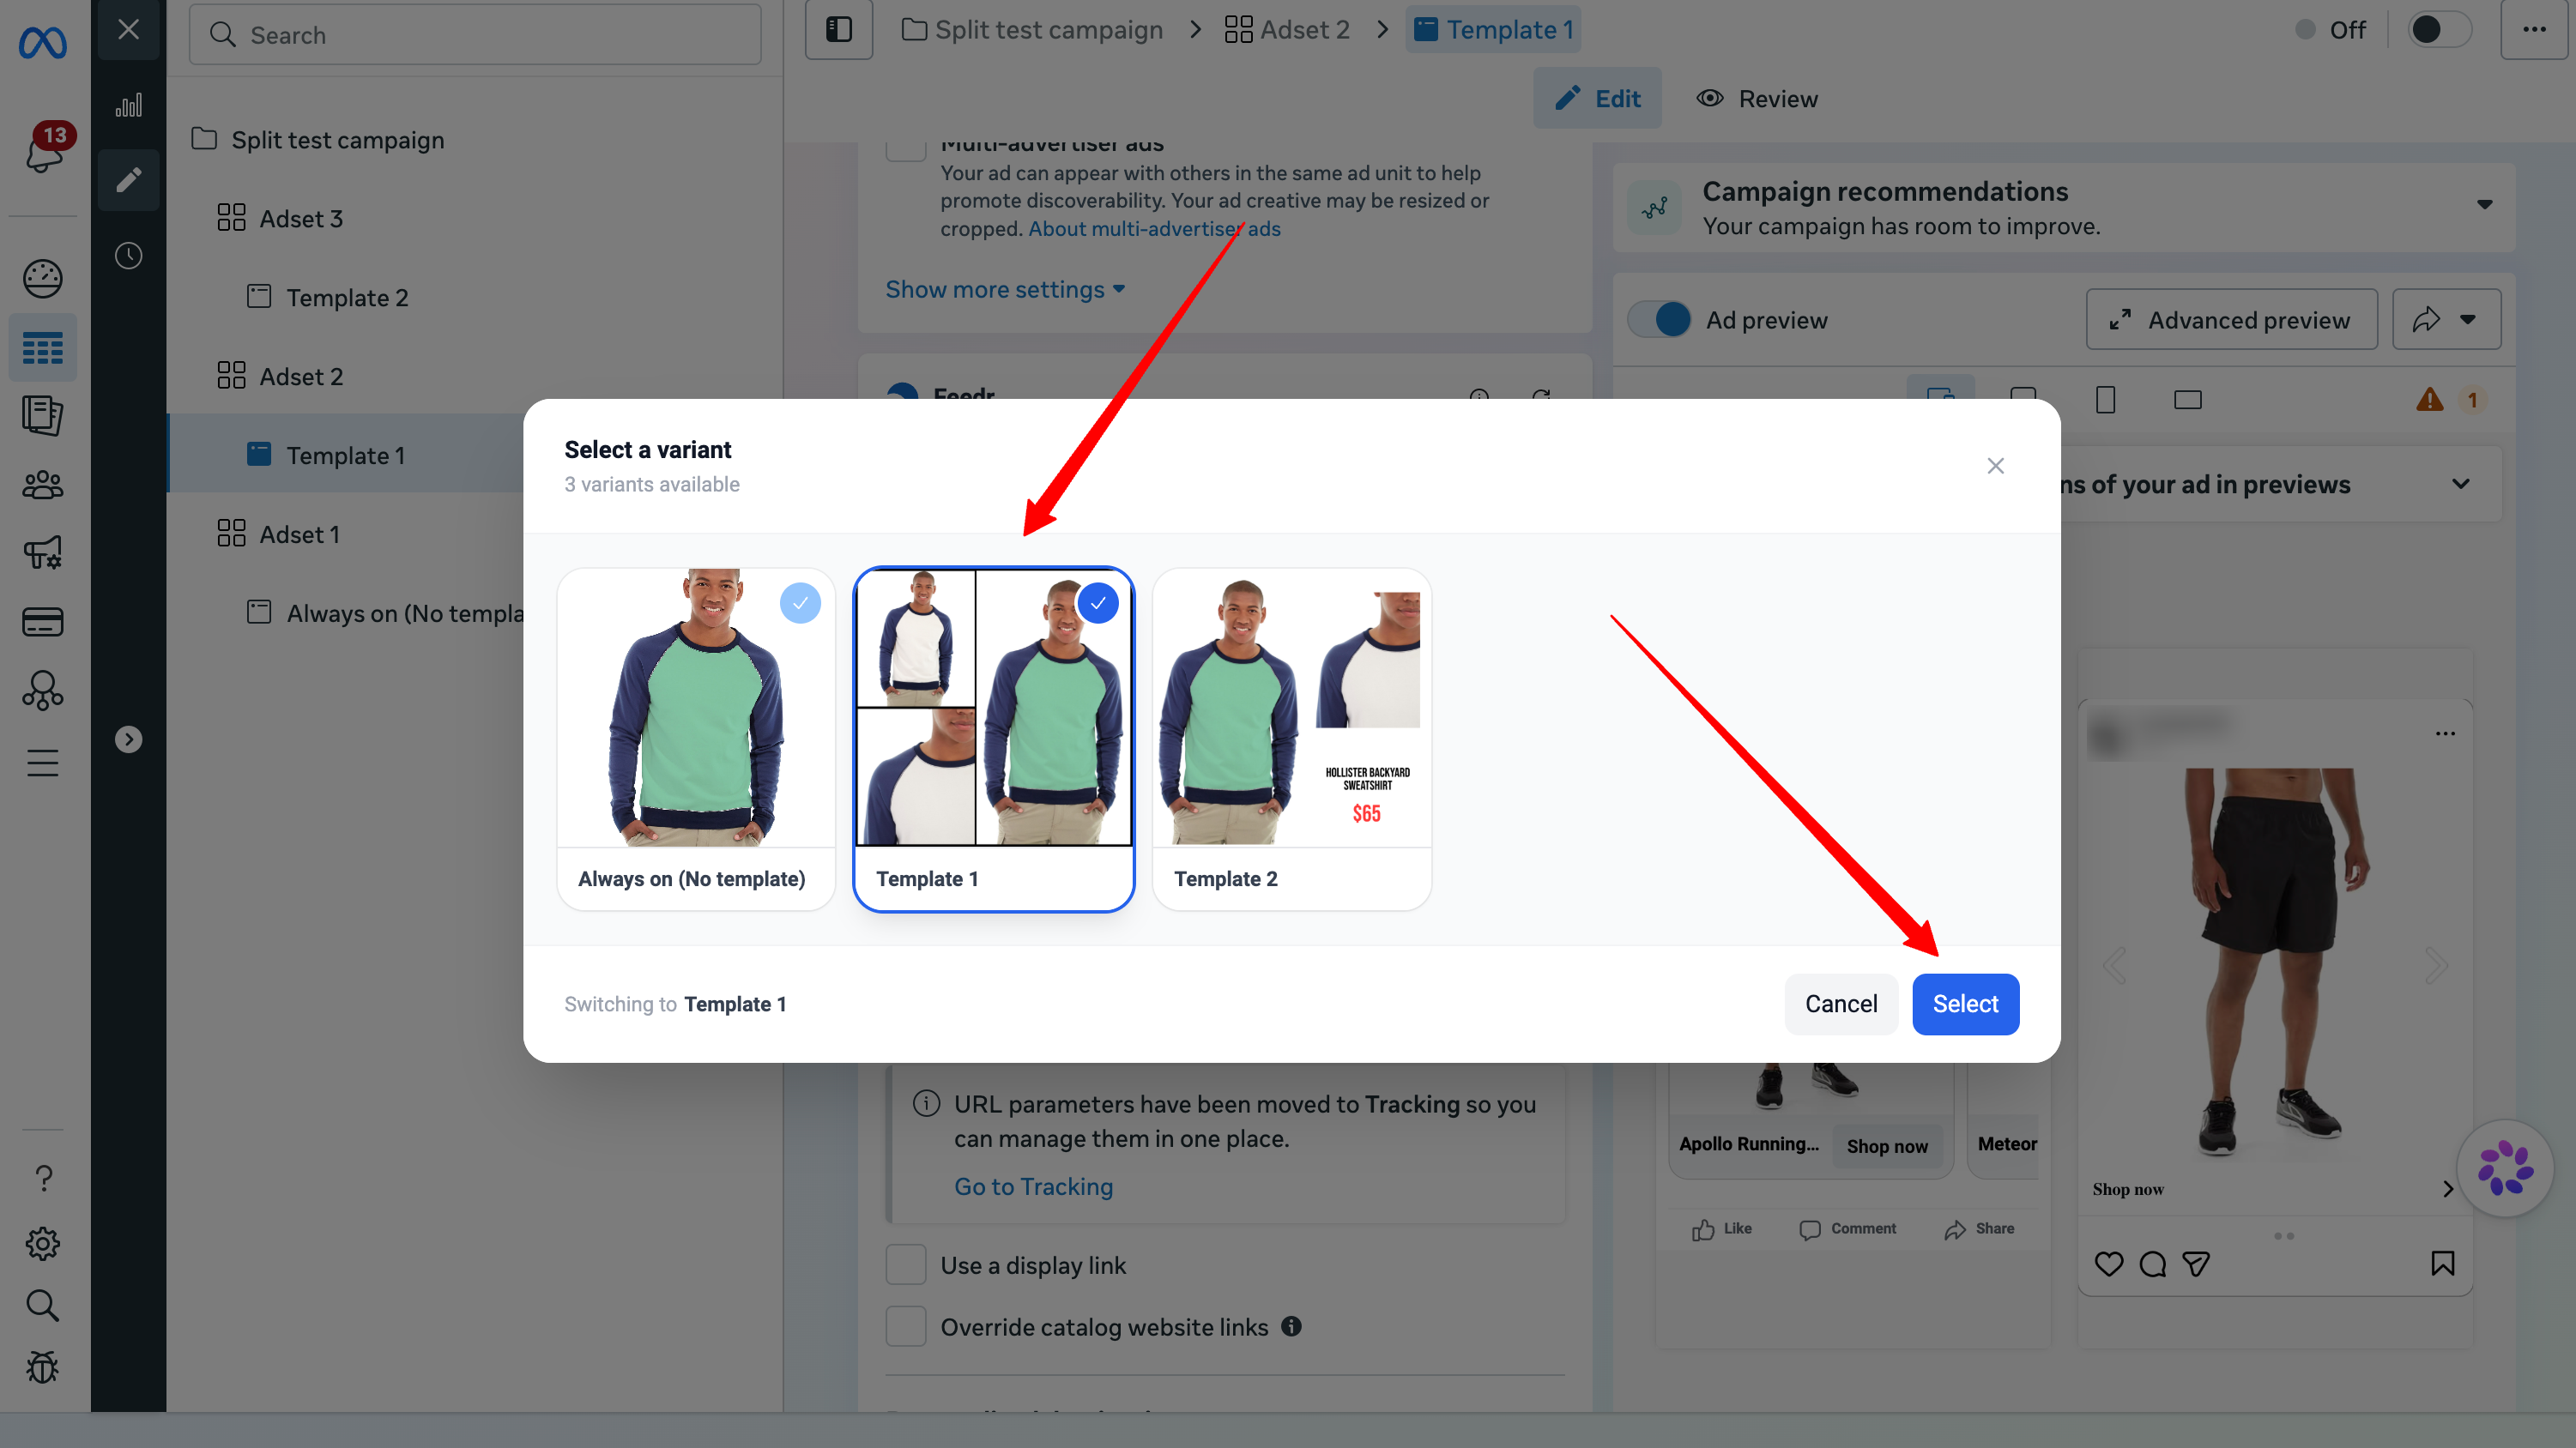The image size is (2576, 1448).
Task: Bookmark the Instagram preview post
Action: pyautogui.click(x=2442, y=1264)
